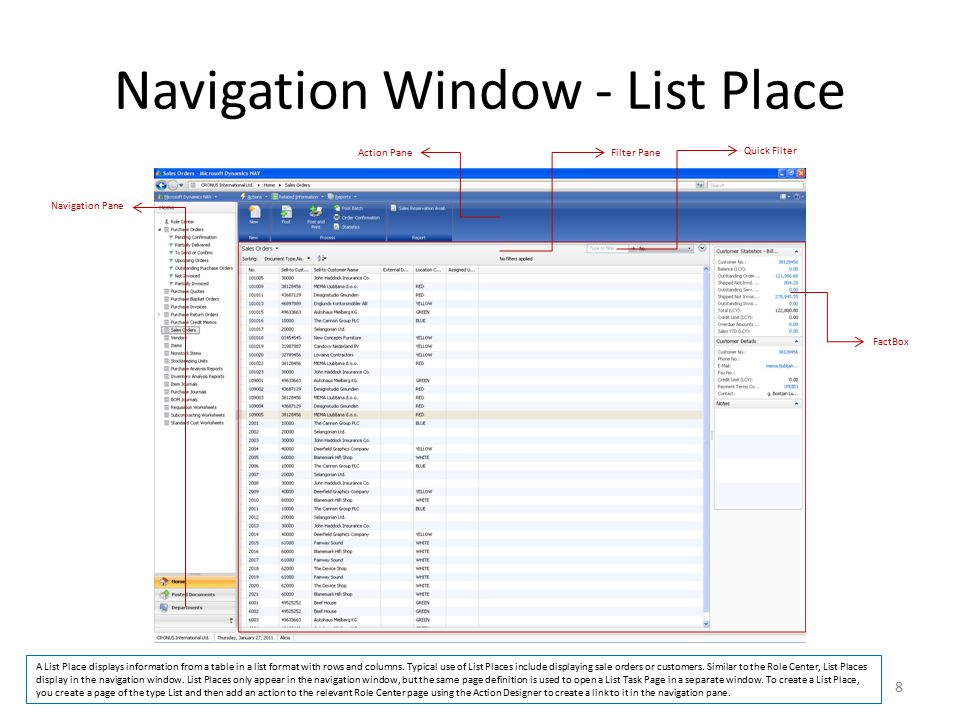Select Purchase Invoices in the navigation pane
The height and width of the screenshot is (720, 960).
coord(188,307)
